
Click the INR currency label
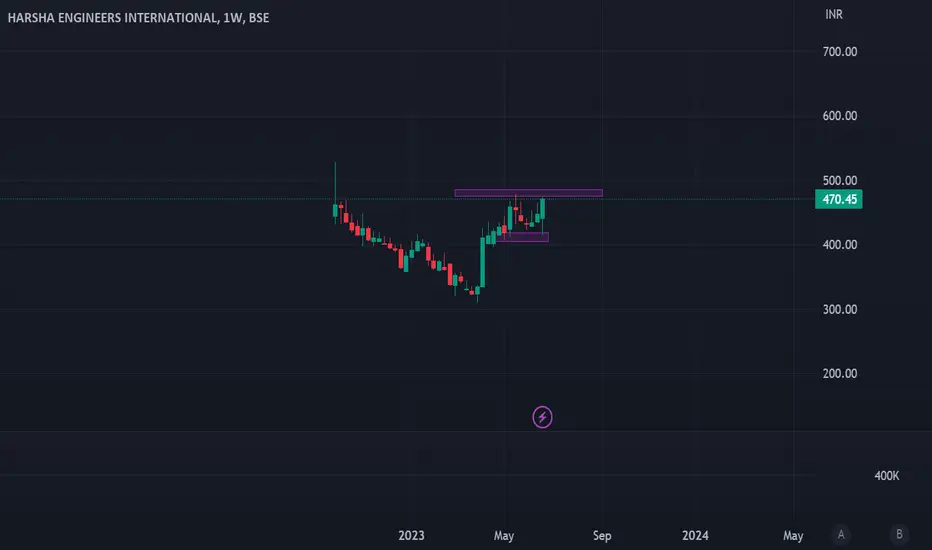833,14
